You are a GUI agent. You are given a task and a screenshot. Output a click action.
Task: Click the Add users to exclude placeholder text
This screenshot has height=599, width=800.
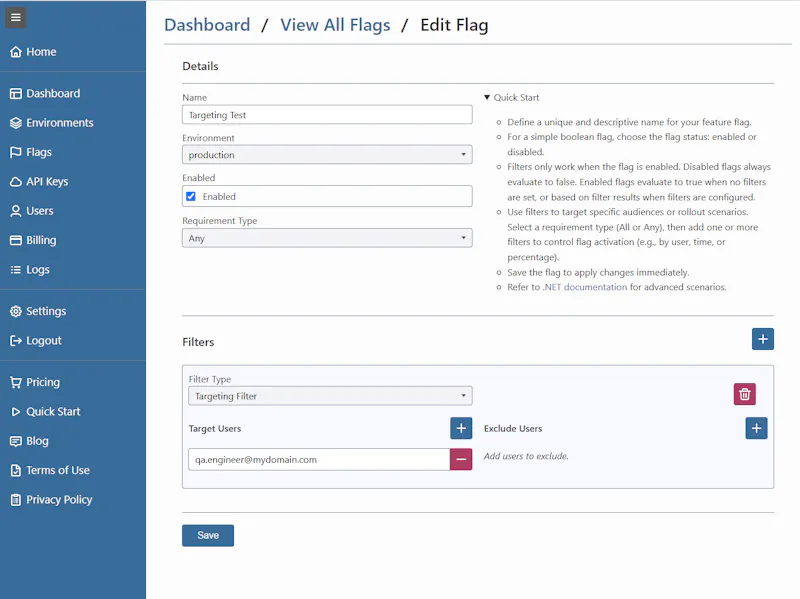tap(526, 456)
